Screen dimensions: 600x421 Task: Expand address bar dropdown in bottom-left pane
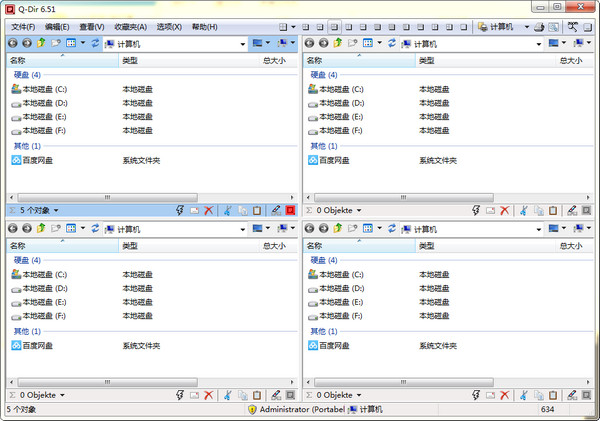pyautogui.click(x=243, y=230)
